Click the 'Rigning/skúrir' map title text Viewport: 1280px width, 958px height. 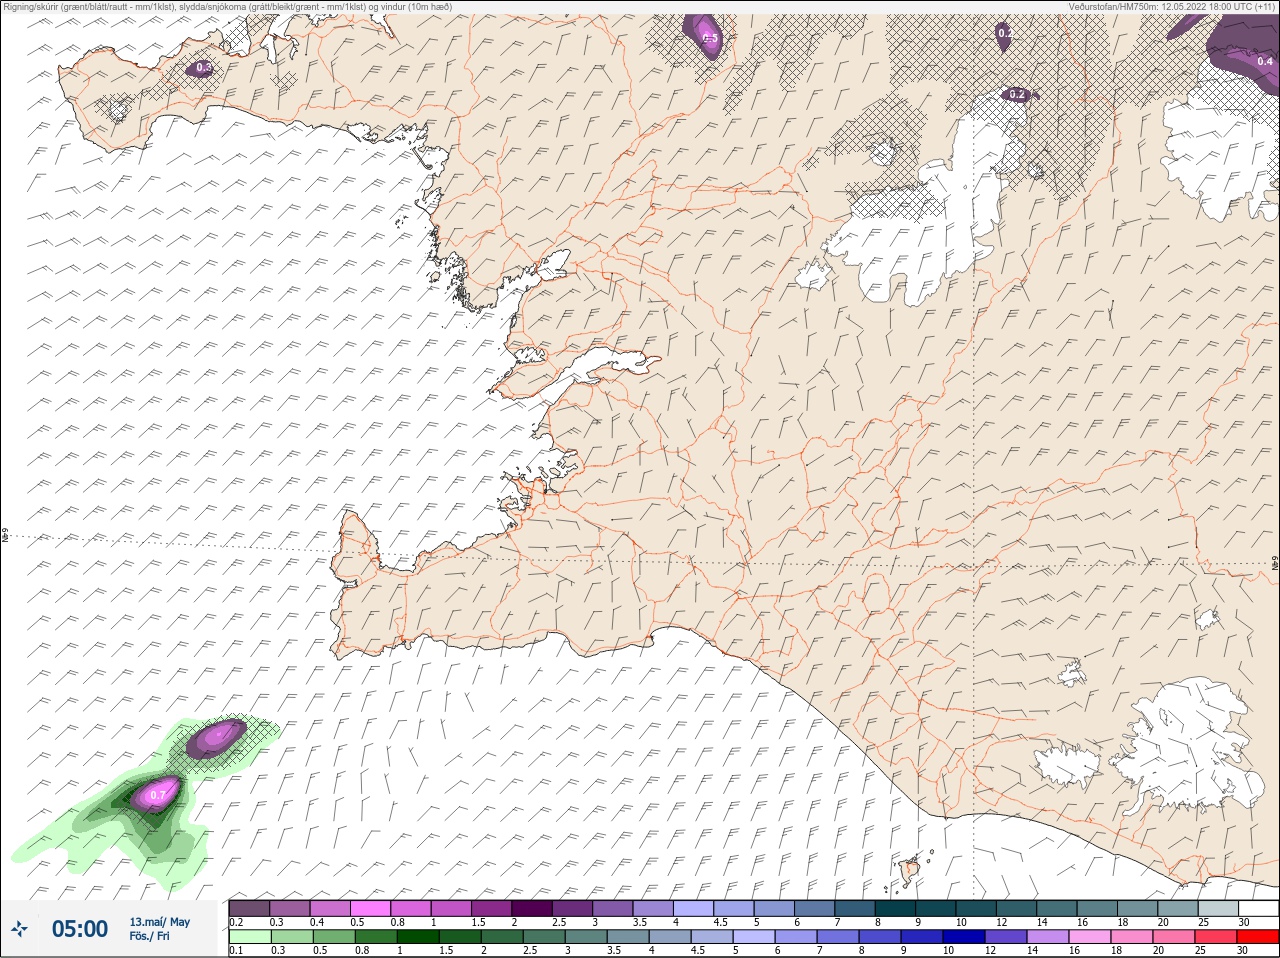[x=228, y=7]
